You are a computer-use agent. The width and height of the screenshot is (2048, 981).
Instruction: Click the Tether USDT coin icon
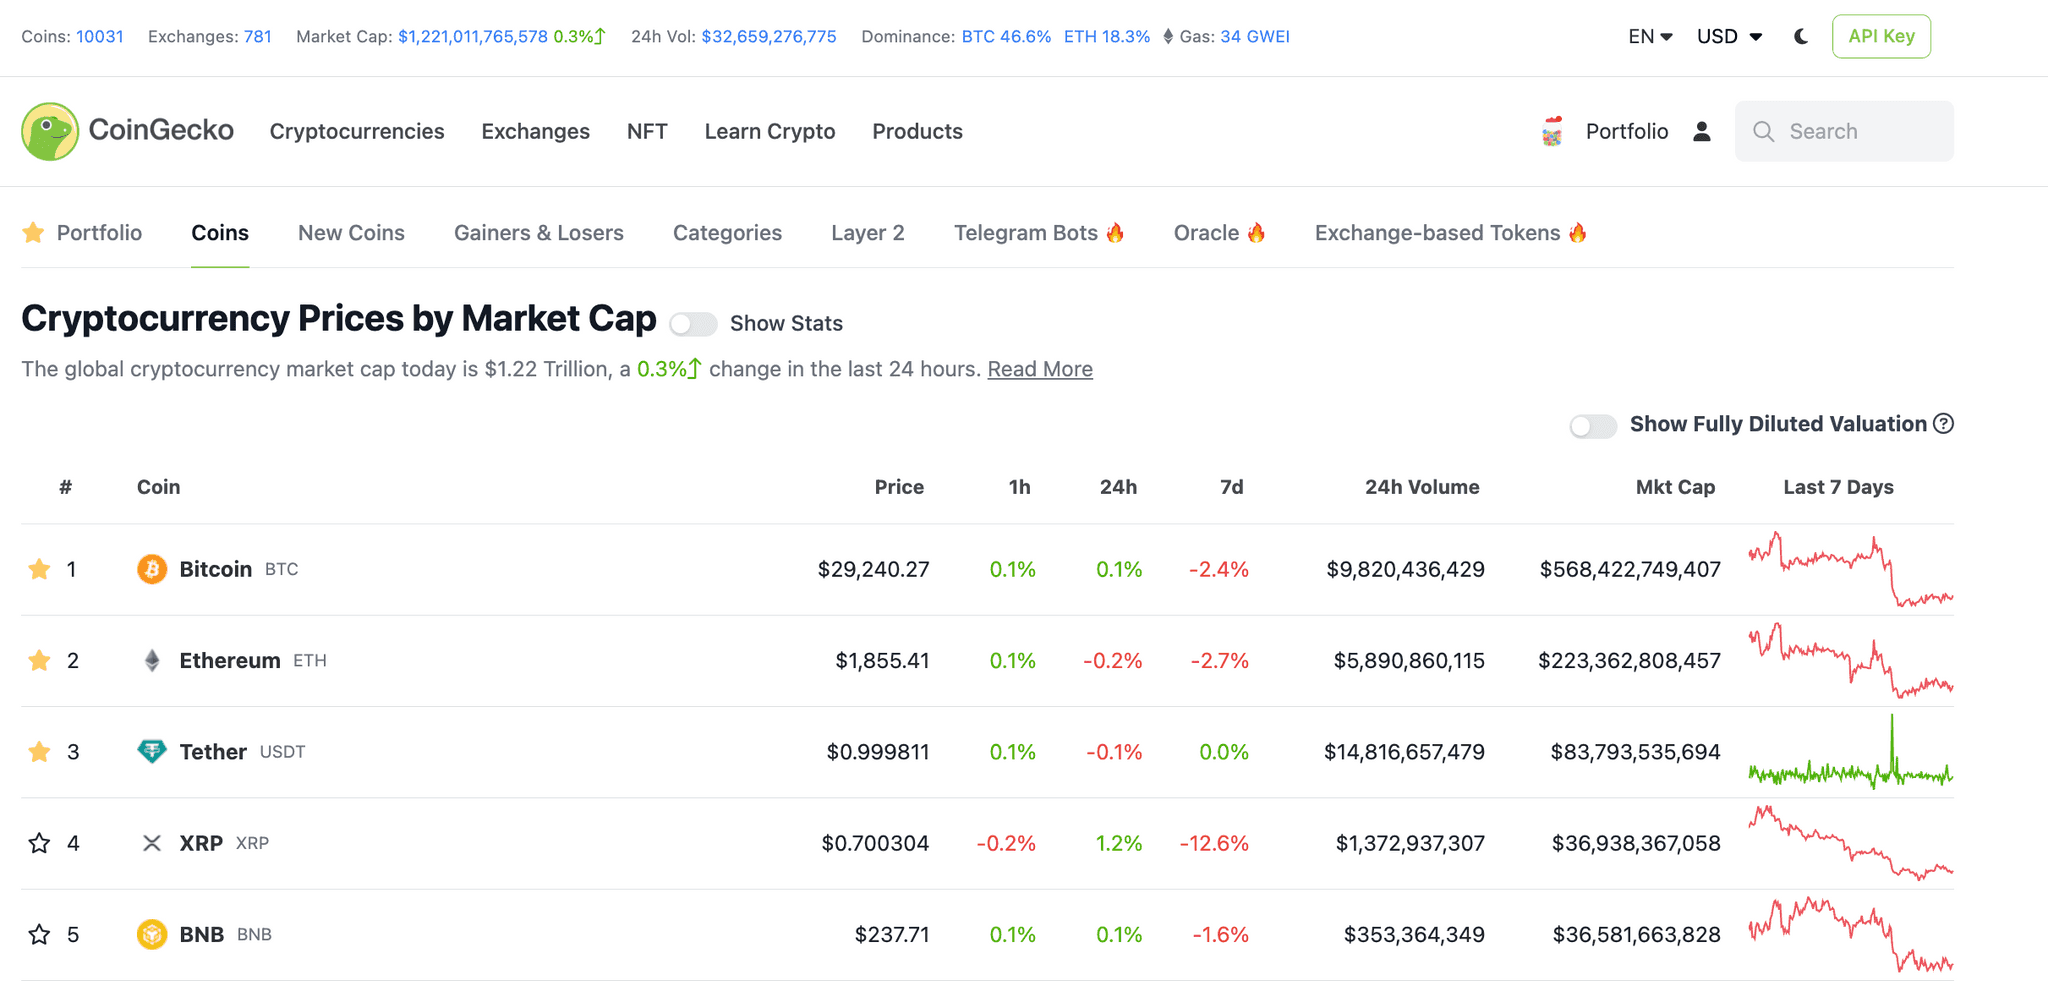point(151,752)
